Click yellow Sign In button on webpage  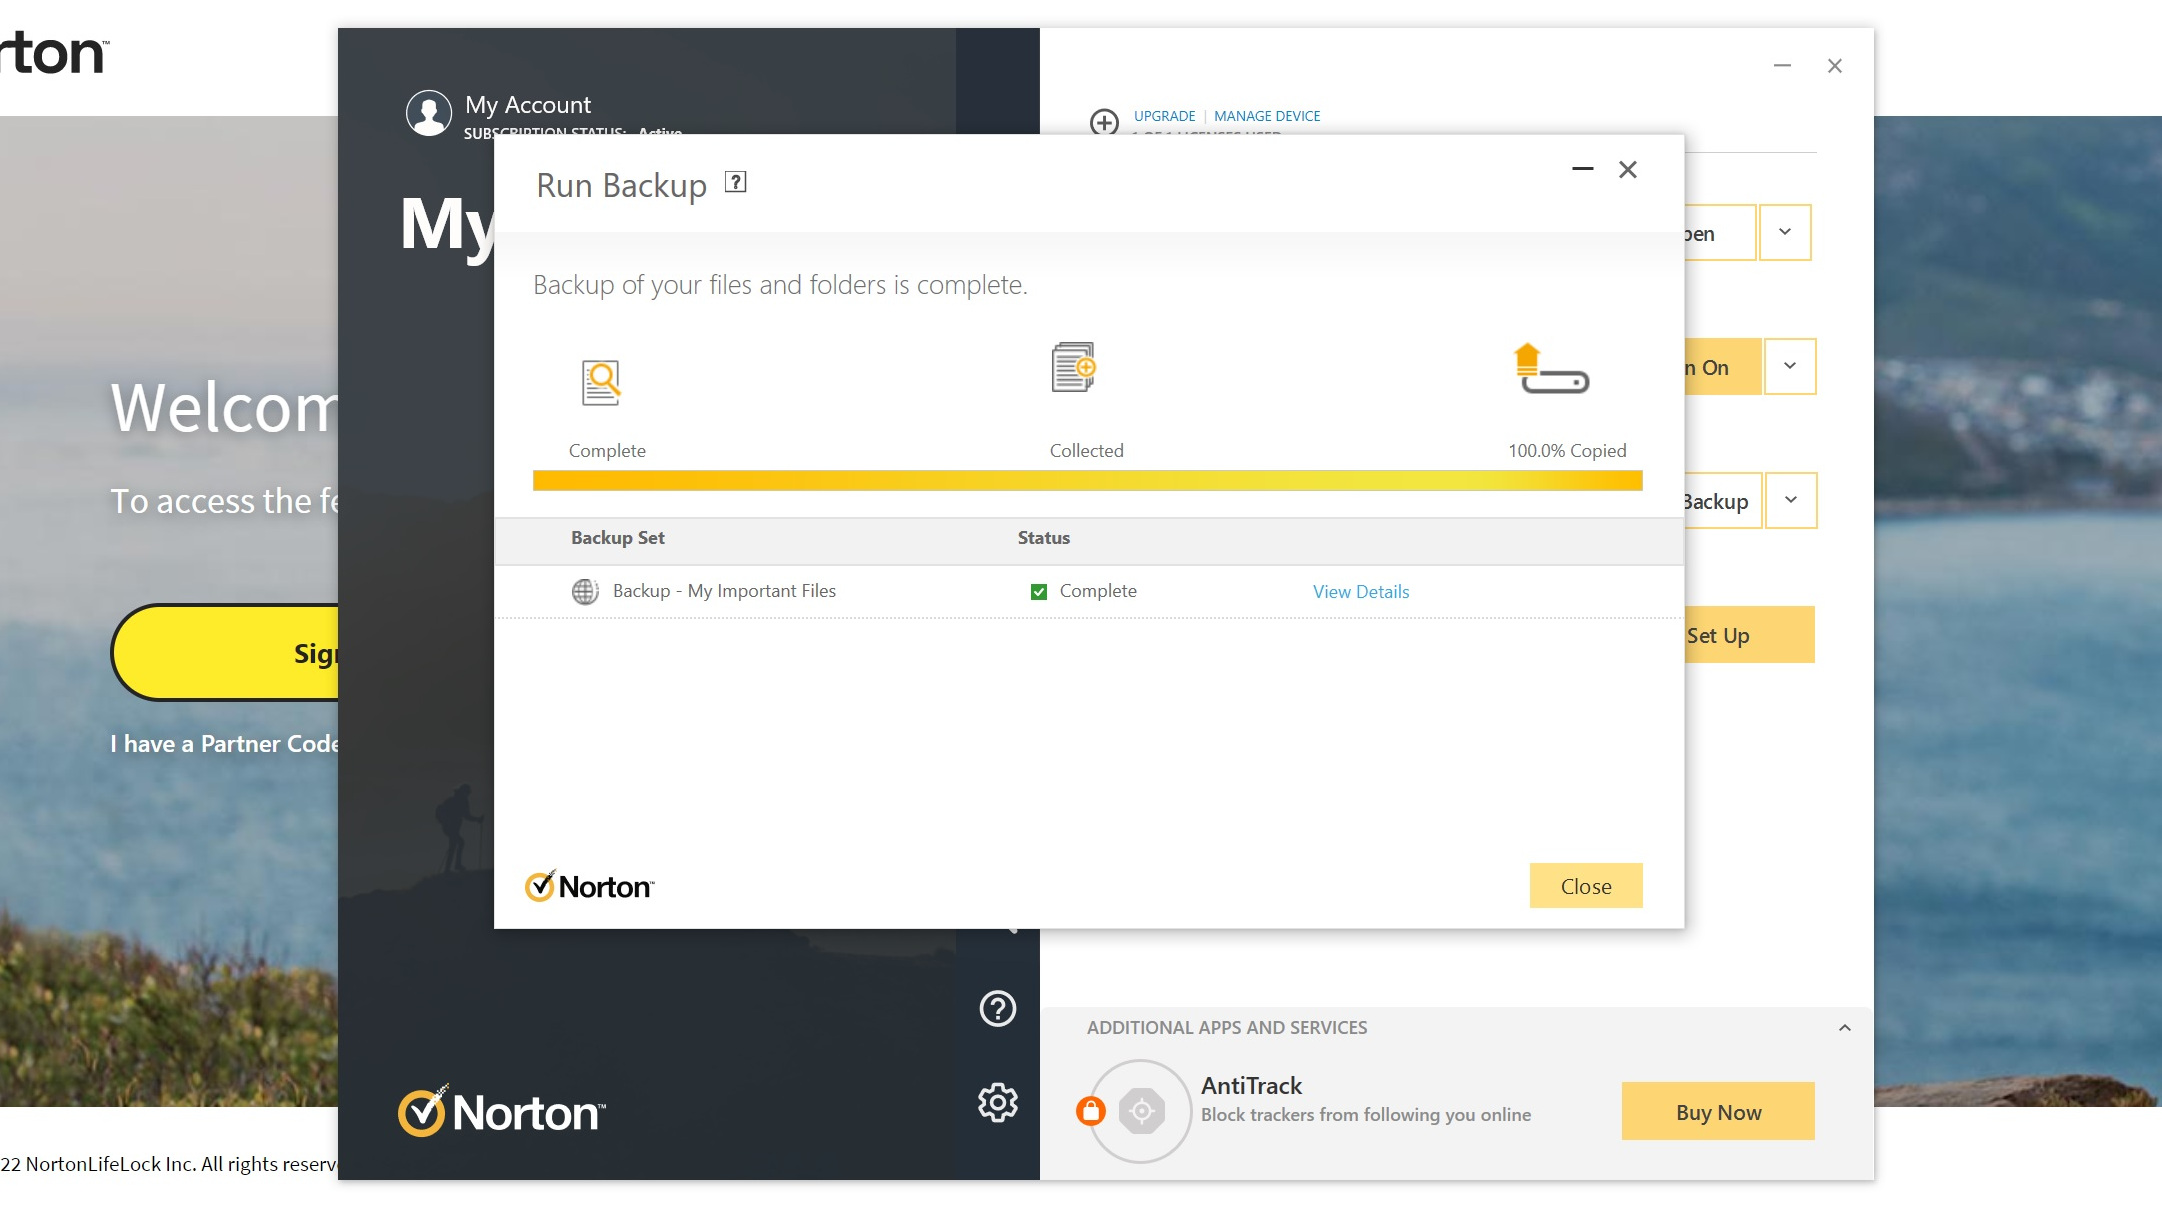click(x=225, y=652)
